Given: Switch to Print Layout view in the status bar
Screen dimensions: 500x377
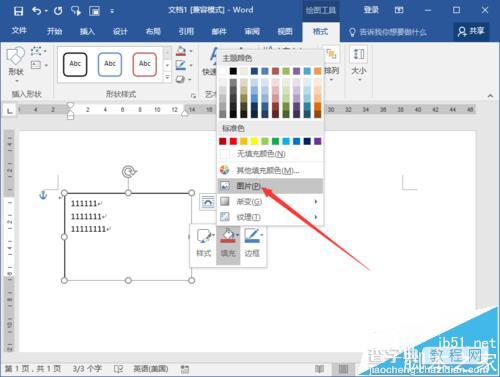Looking at the screenshot, I should (343, 369).
